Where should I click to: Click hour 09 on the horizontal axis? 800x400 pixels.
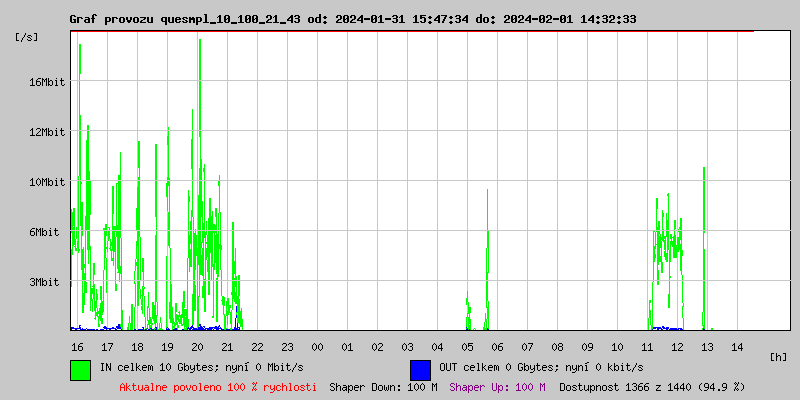click(587, 347)
